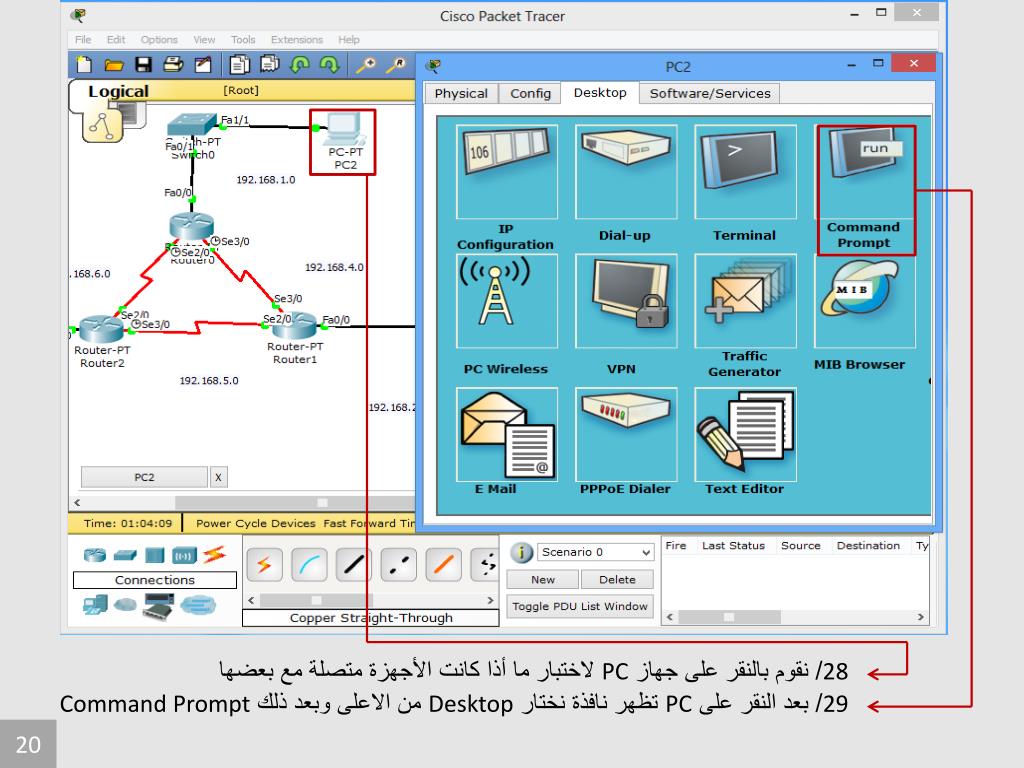The width and height of the screenshot is (1024, 768).
Task: Open the MIB Browser app
Action: coord(865,301)
